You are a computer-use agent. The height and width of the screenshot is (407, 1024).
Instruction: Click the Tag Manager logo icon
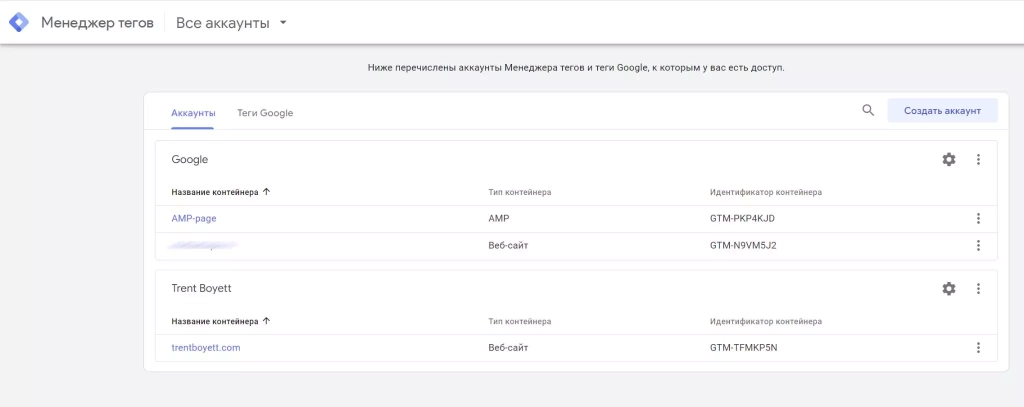click(x=18, y=23)
